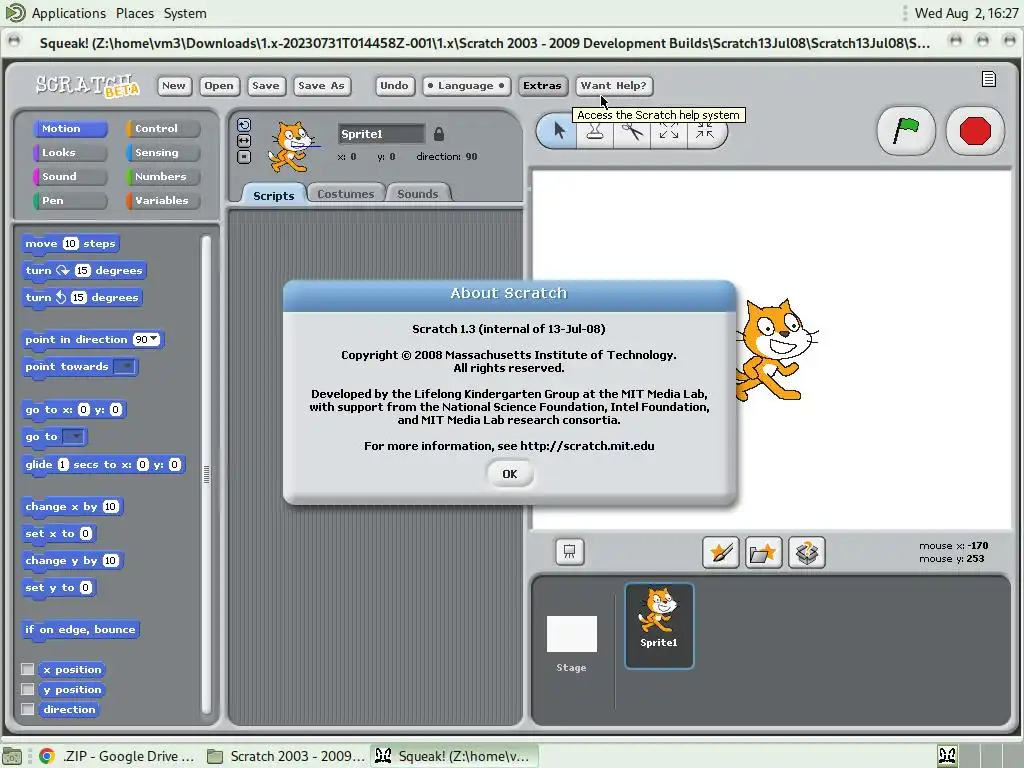Click the Save button
Viewport: 1024px width, 768px height.
266,86
